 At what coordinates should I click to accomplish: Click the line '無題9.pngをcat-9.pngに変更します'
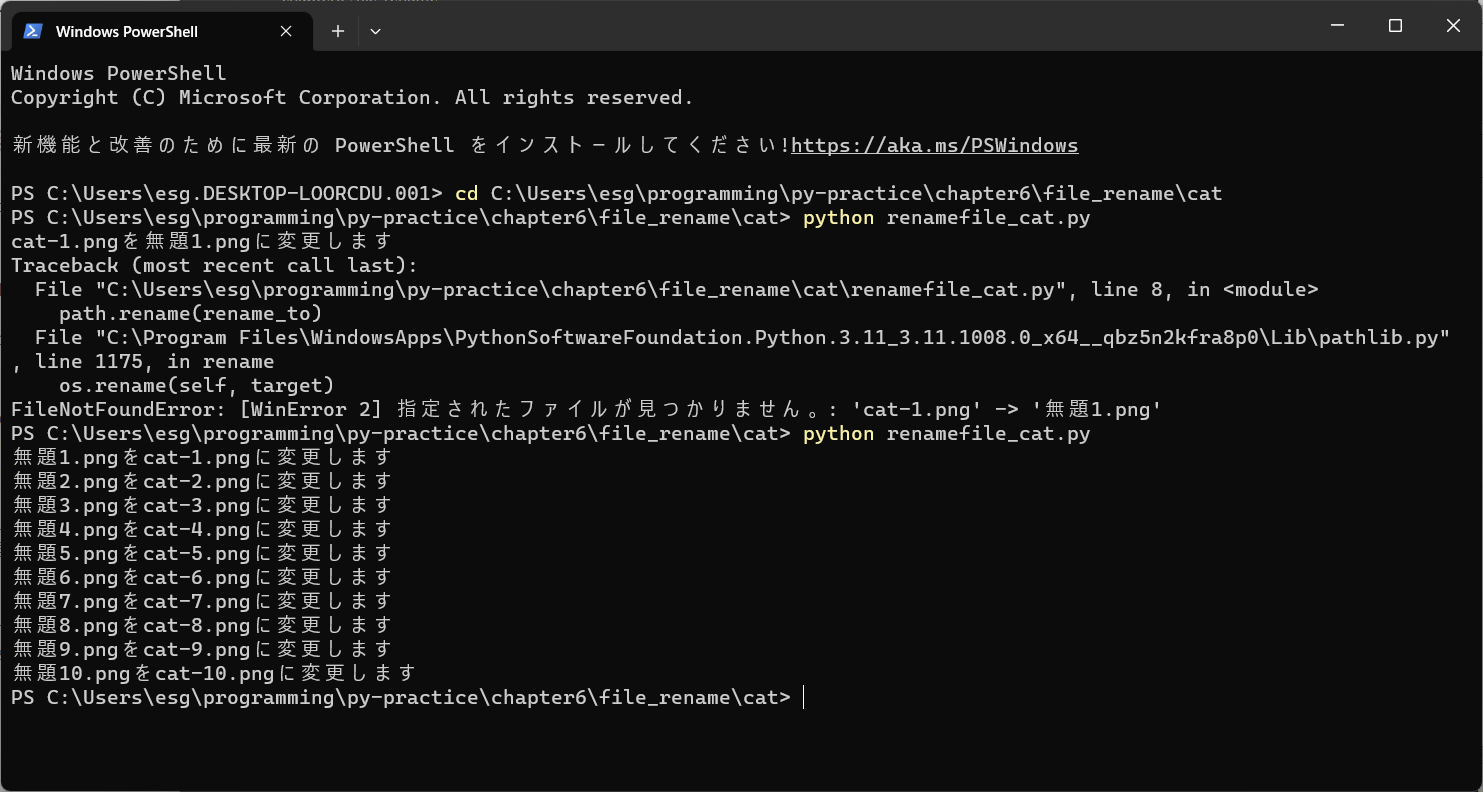202,649
